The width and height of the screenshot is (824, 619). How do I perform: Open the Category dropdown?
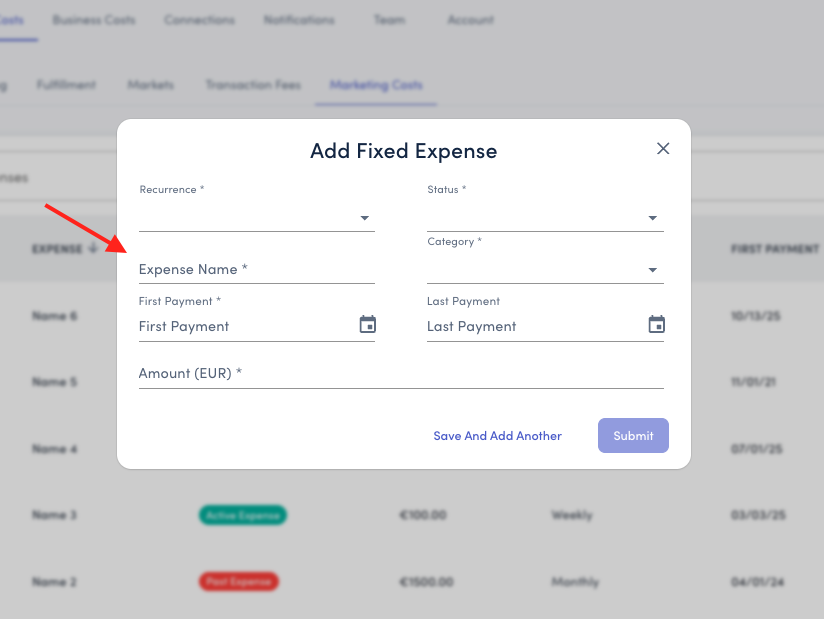[544, 270]
